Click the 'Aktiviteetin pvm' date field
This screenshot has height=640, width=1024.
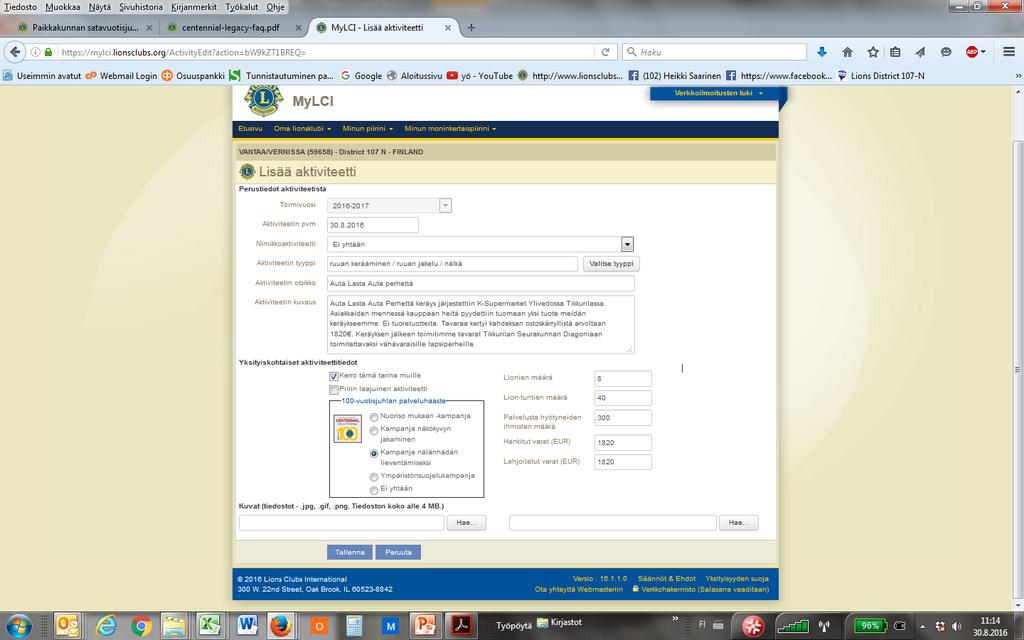pos(372,225)
